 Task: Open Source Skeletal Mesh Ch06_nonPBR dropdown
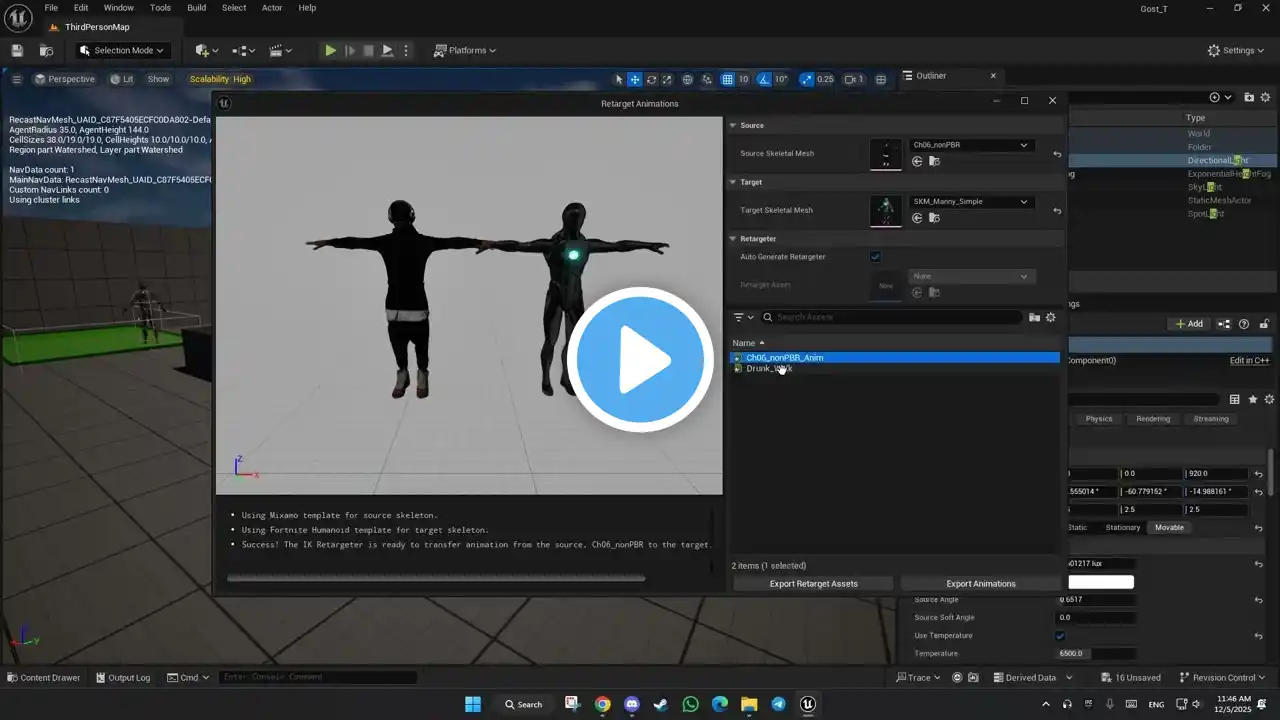pyautogui.click(x=970, y=145)
